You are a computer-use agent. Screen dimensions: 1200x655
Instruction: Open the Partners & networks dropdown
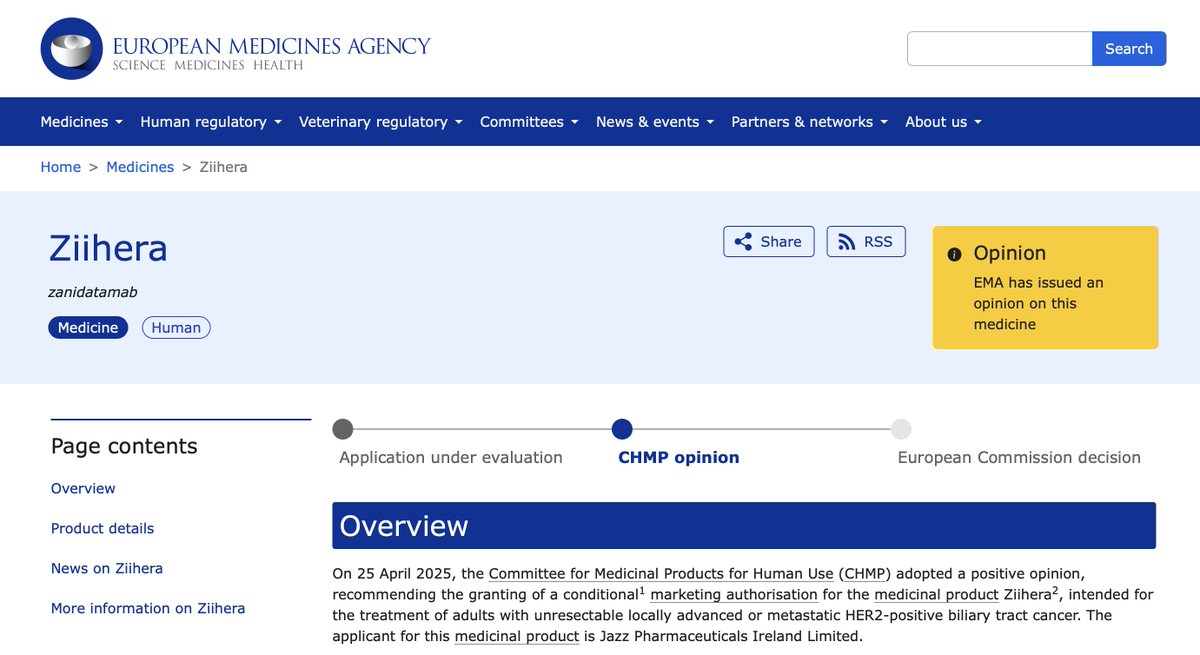(x=810, y=122)
